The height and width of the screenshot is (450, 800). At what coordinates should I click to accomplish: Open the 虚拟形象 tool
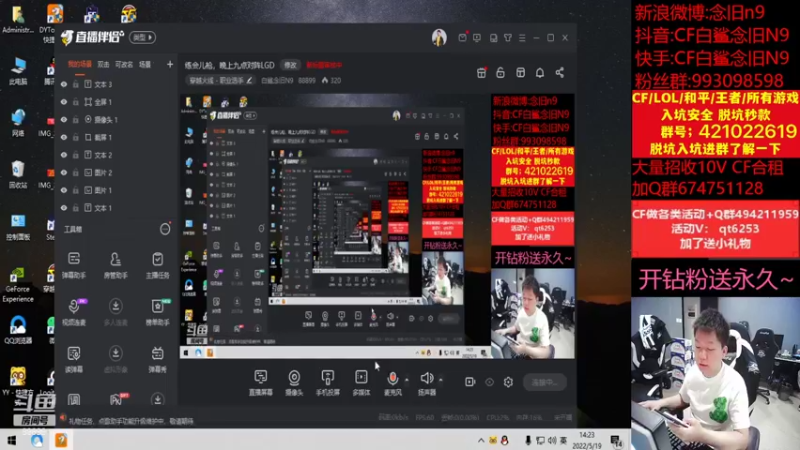click(x=116, y=358)
